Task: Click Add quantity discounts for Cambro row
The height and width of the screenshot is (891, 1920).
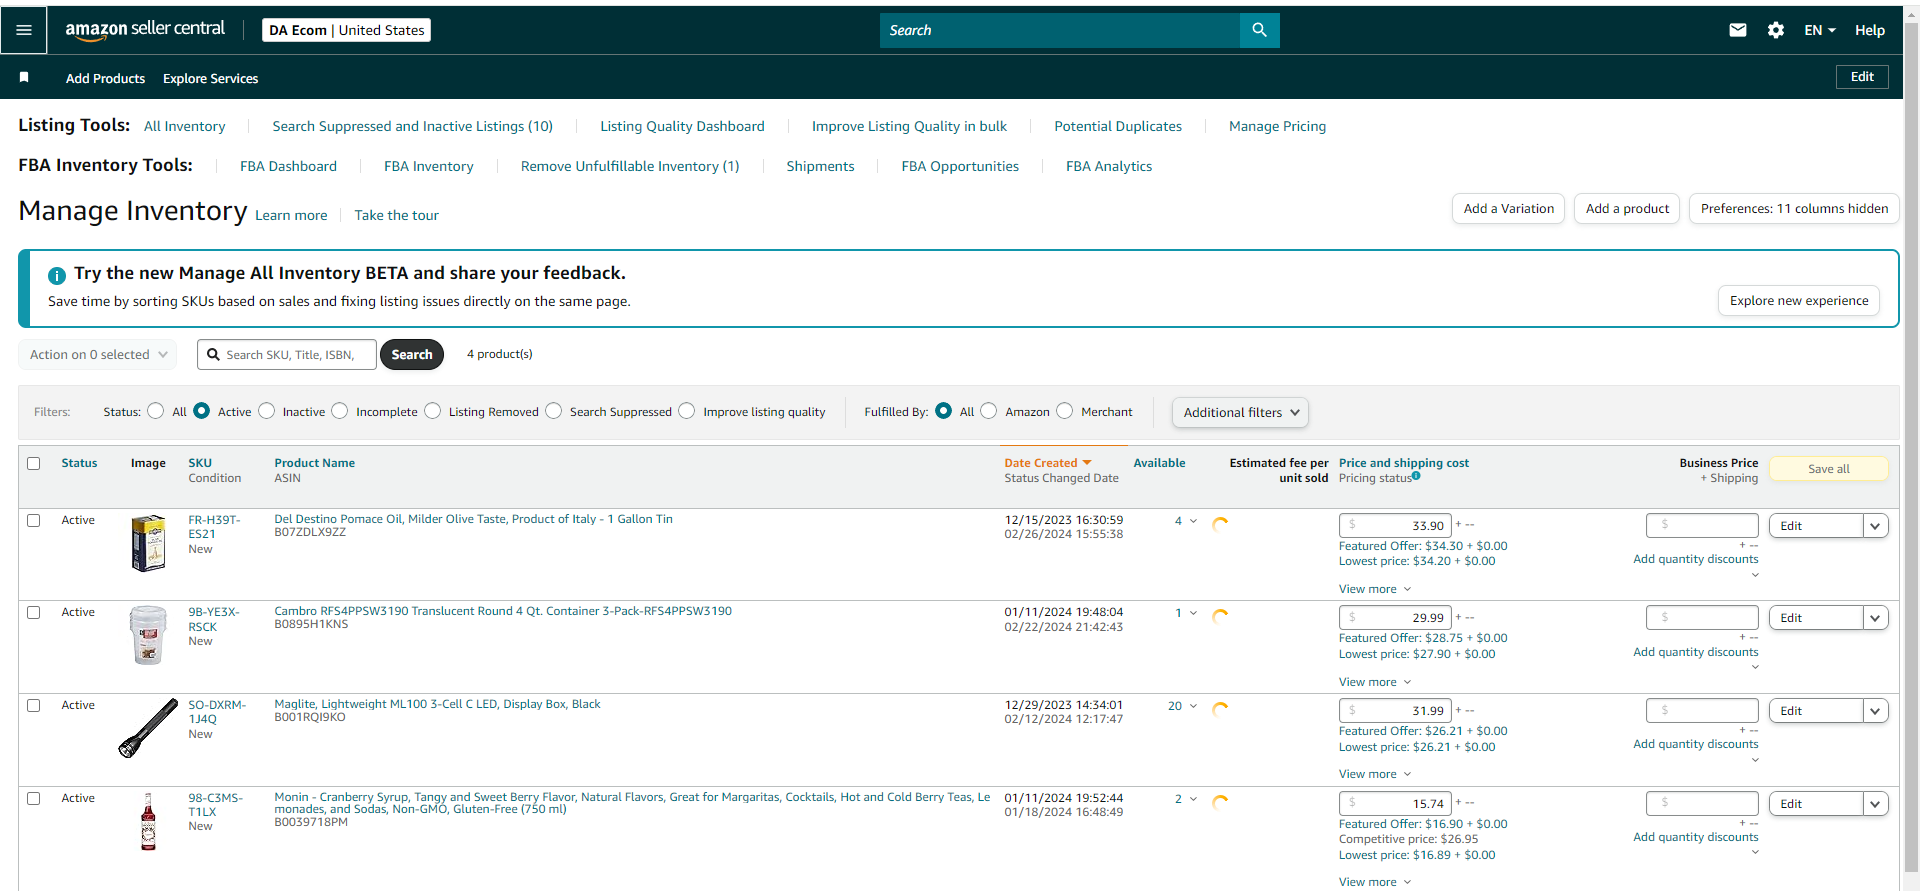Action: click(1695, 652)
